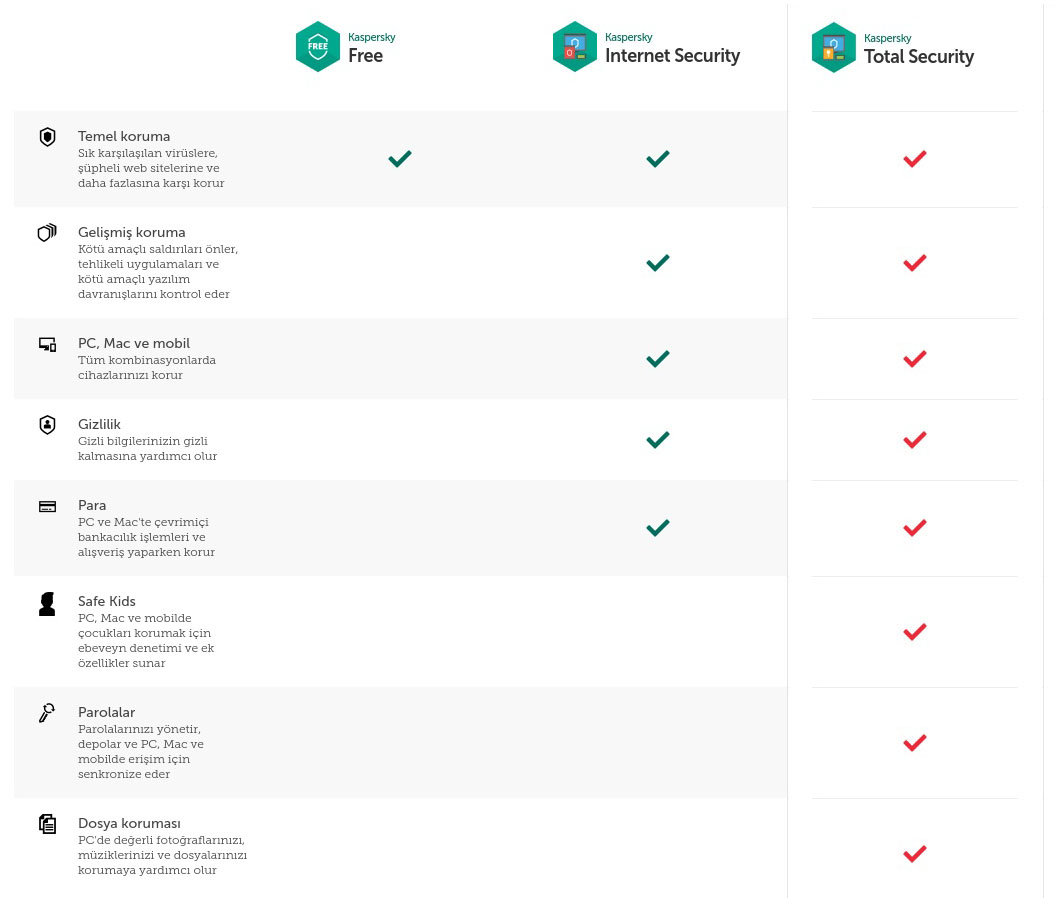Click the green Temel koruma checkmark under Free
This screenshot has height=898, width=1056.
400,158
